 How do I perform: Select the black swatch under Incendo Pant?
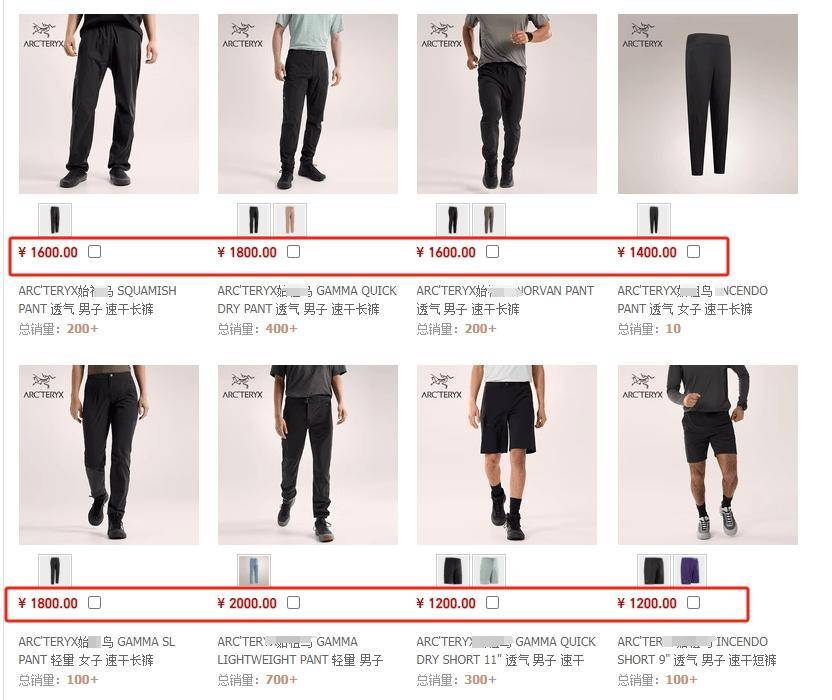(654, 219)
